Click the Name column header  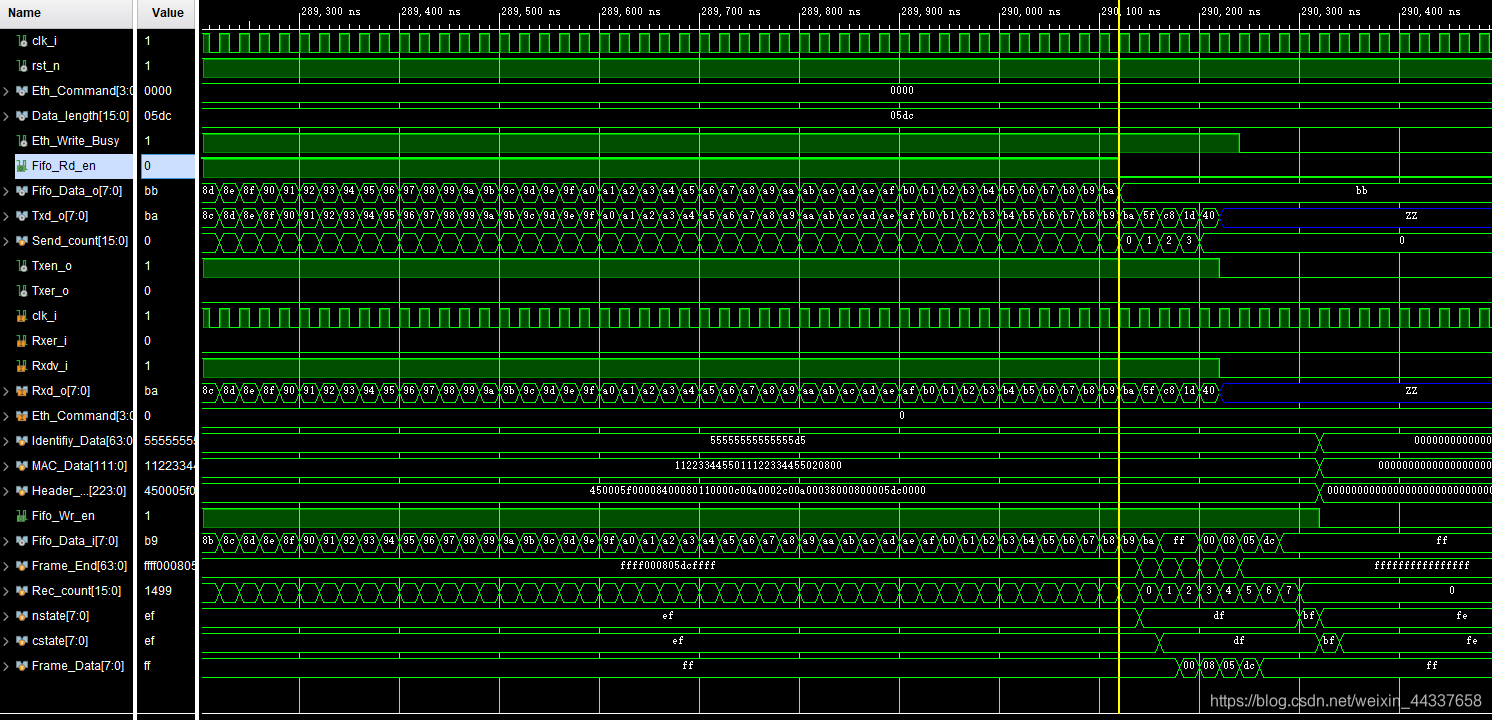coord(67,13)
